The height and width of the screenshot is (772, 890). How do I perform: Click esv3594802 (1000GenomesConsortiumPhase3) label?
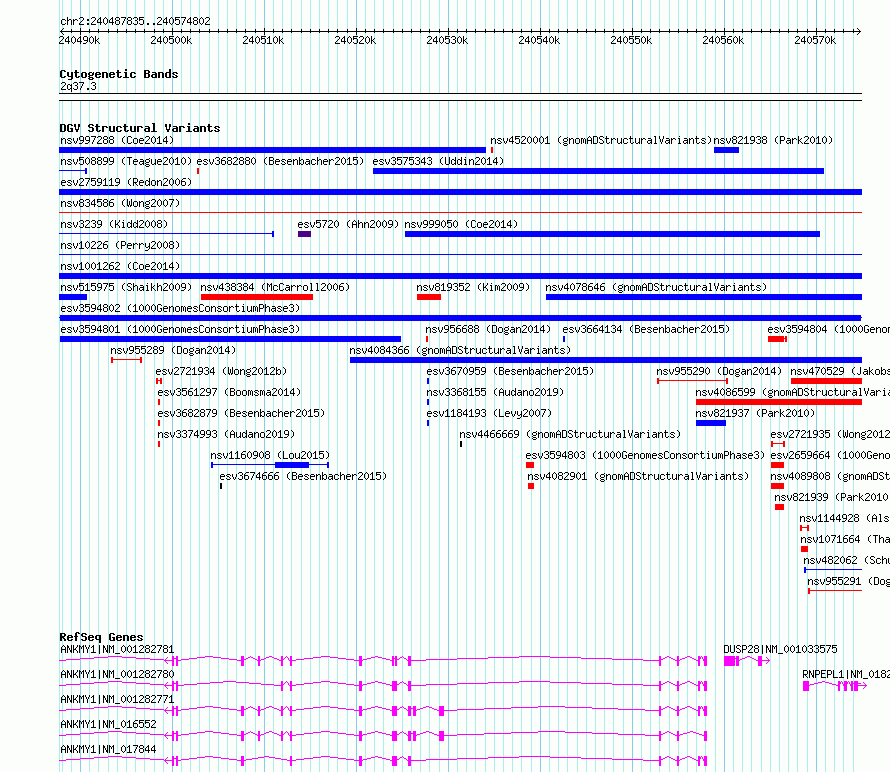[180, 308]
